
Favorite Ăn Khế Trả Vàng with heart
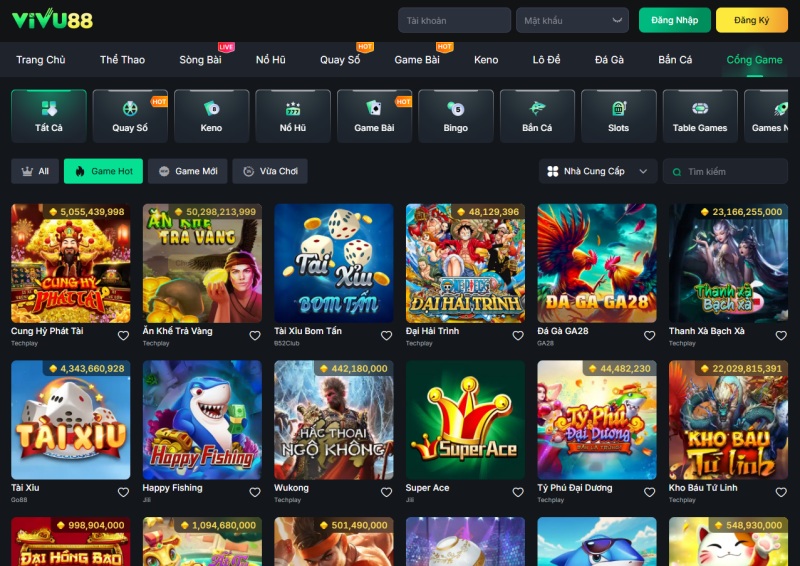click(x=255, y=335)
